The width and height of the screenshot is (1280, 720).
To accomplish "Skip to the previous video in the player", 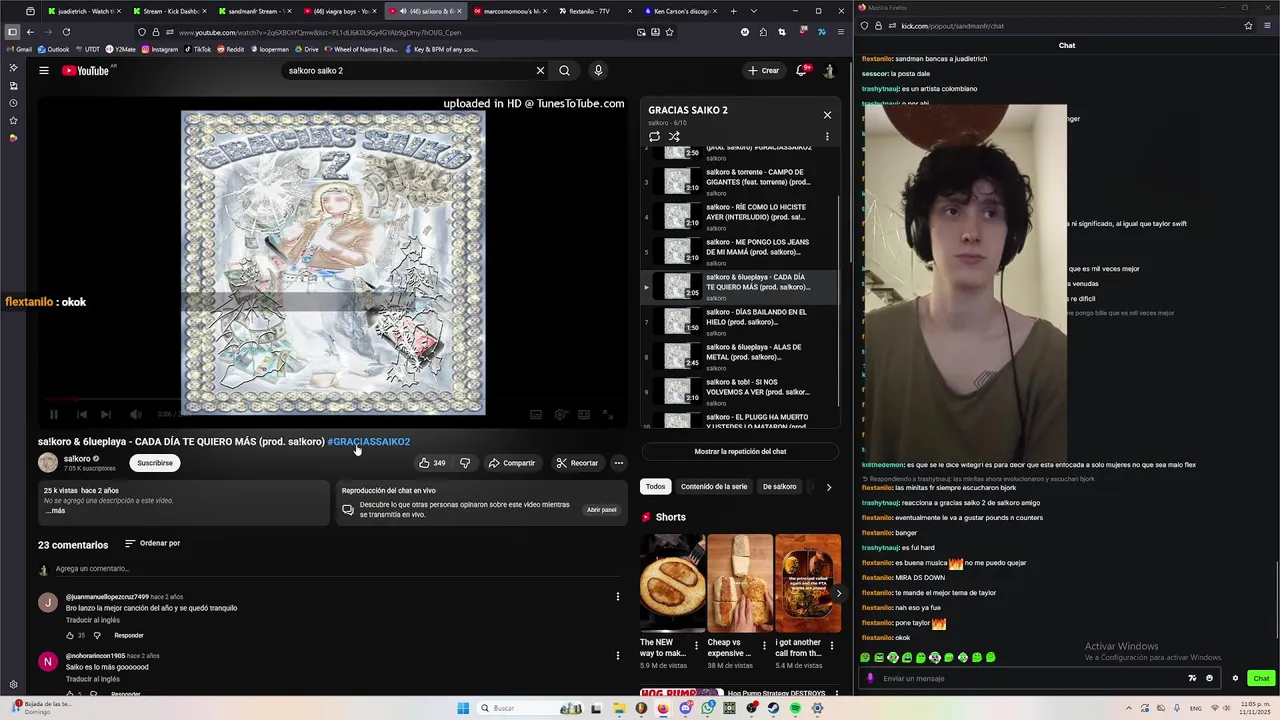I will [x=82, y=414].
